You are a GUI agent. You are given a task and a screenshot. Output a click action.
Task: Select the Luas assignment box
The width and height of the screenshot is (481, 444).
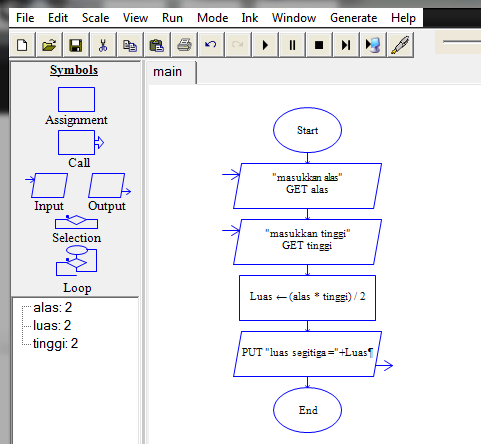307,298
